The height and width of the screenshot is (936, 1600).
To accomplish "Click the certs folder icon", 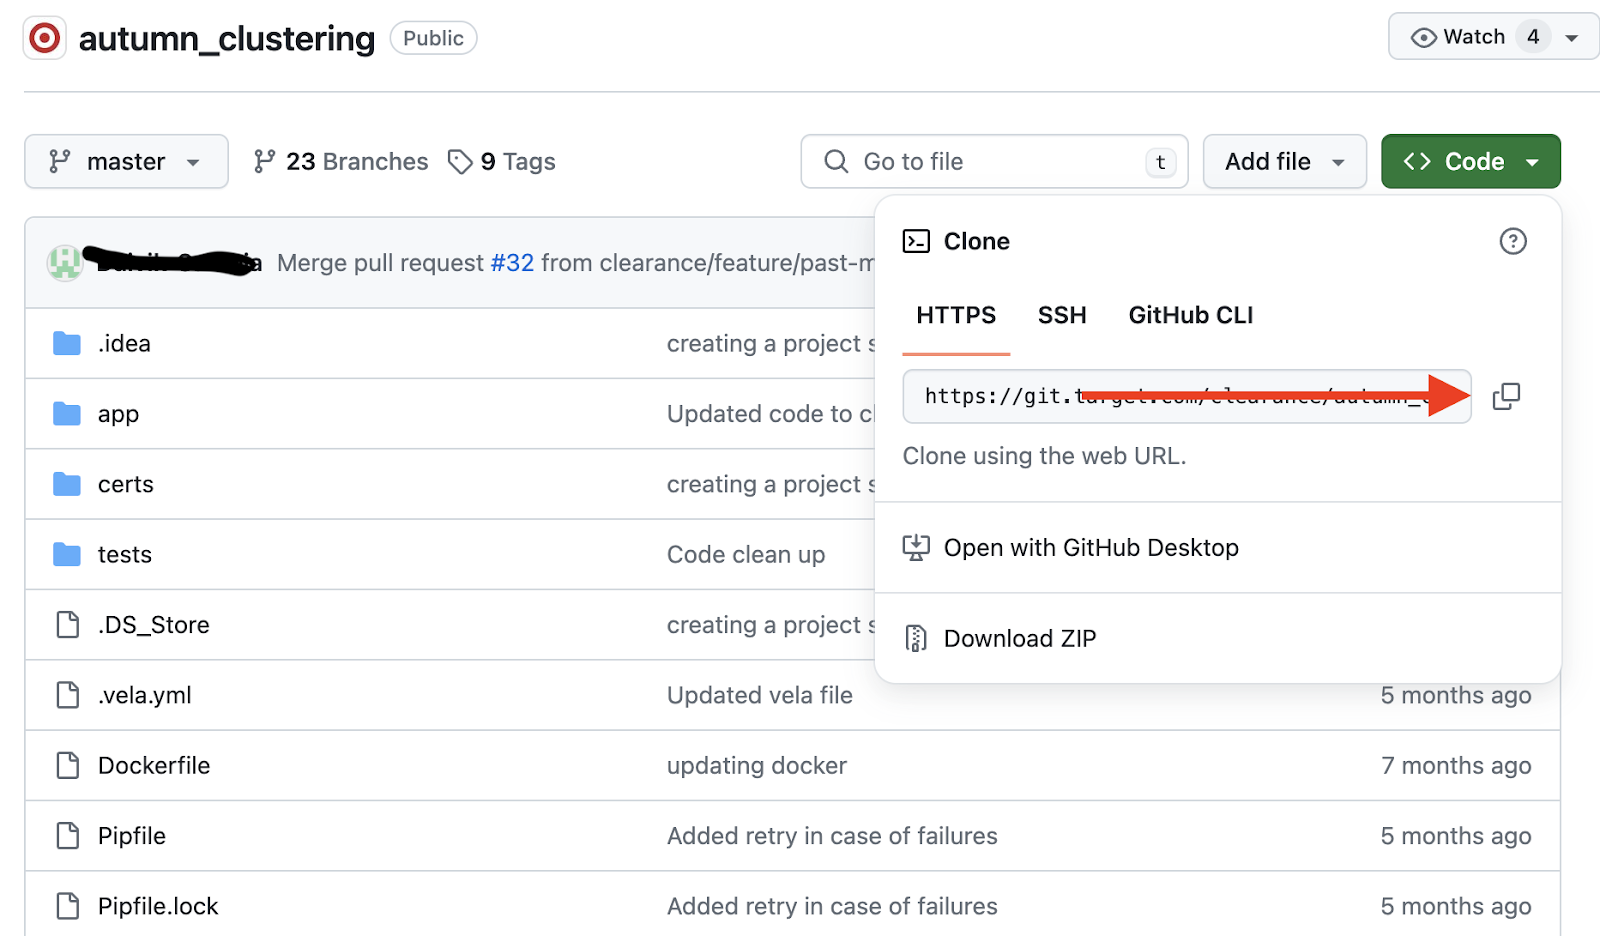I will tap(67, 484).
